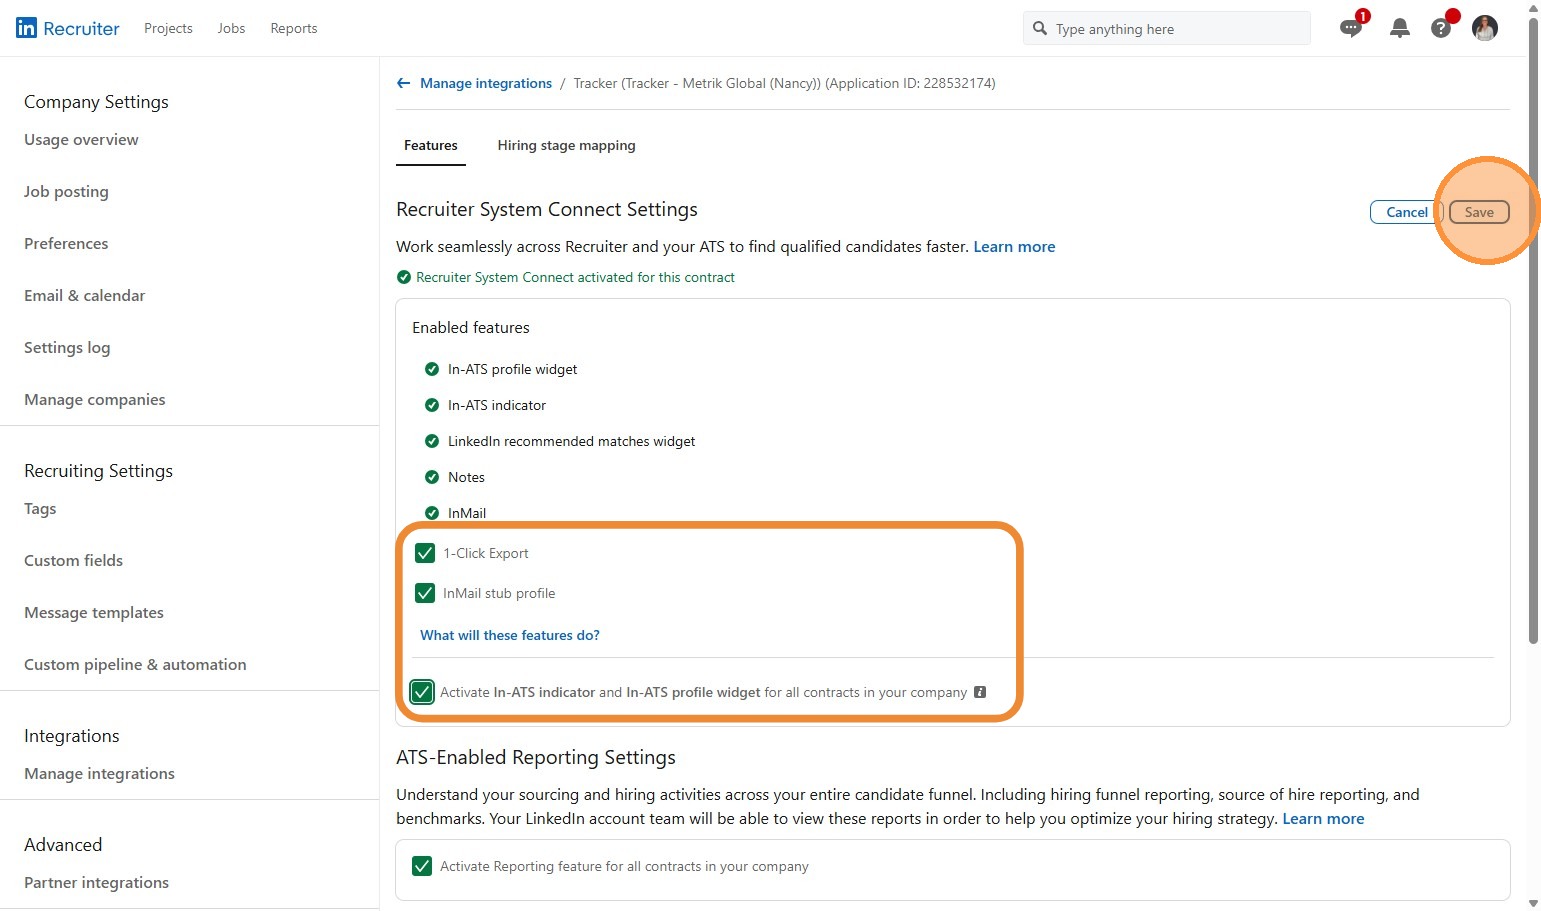Open the messages chat icon
This screenshot has width=1541, height=911.
click(x=1350, y=29)
